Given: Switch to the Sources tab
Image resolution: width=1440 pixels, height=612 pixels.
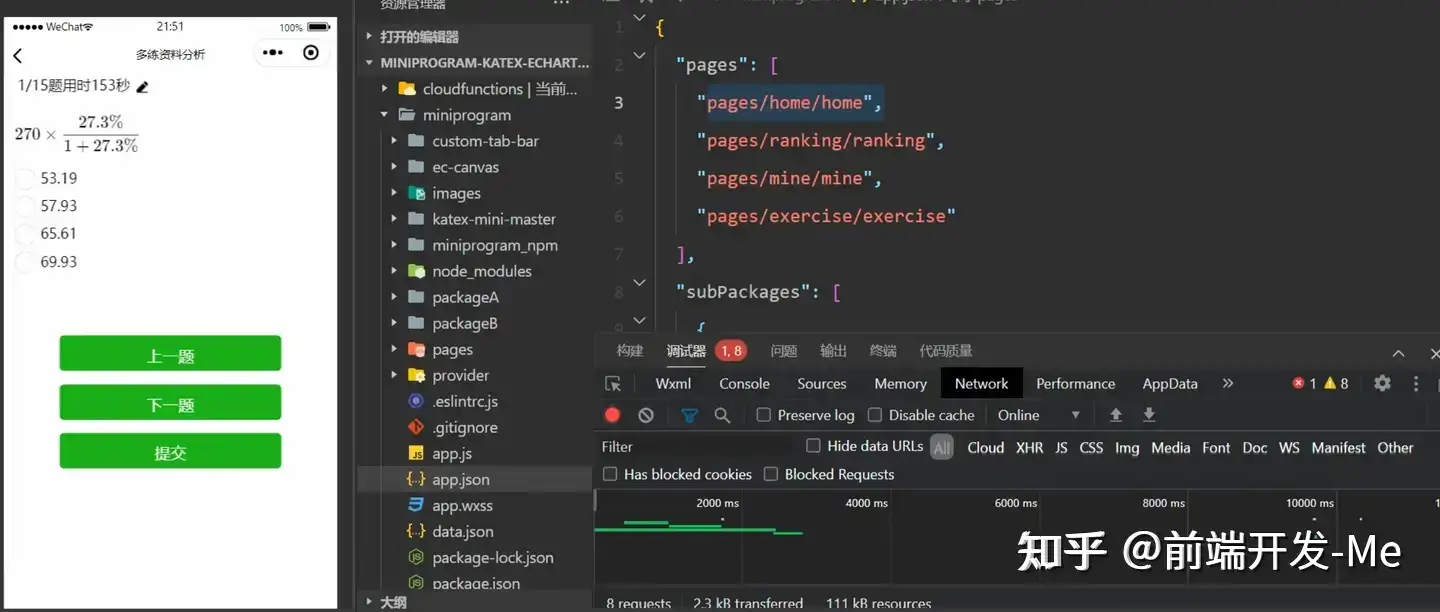Looking at the screenshot, I should pyautogui.click(x=822, y=383).
